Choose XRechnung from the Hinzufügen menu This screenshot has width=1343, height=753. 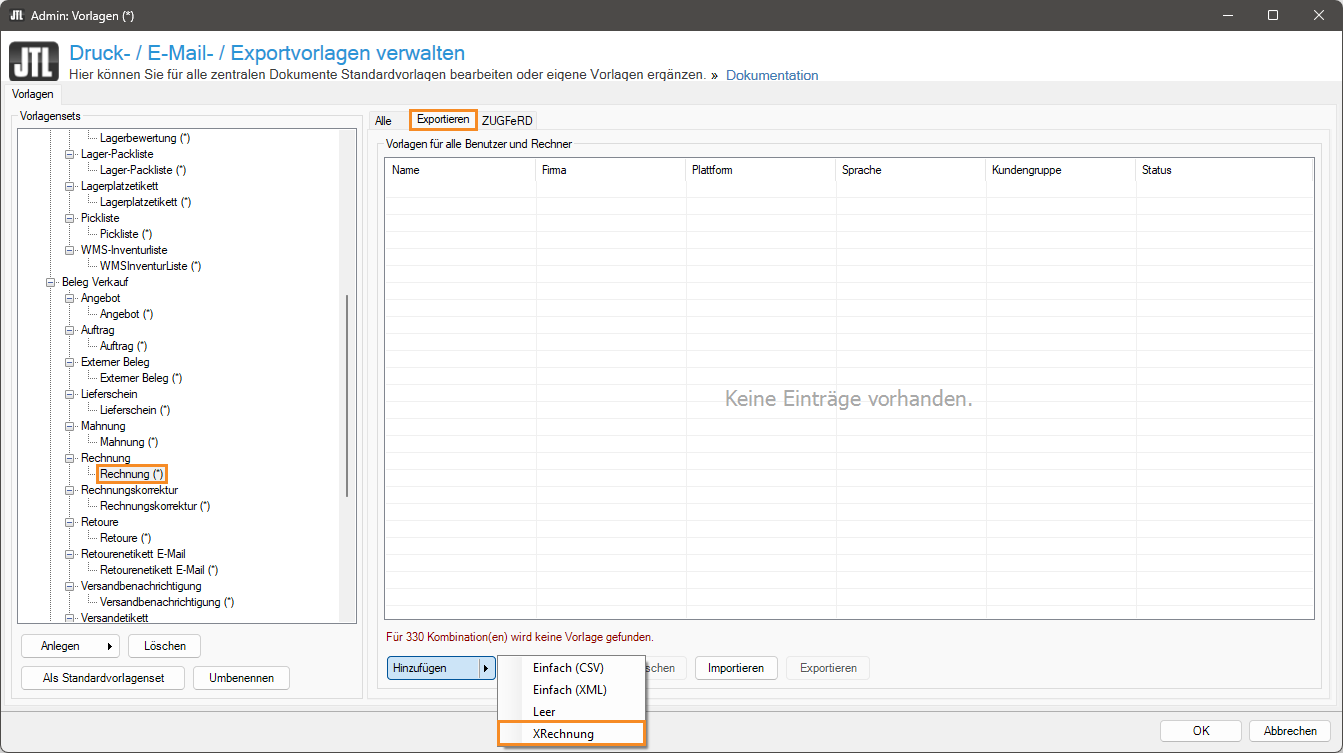click(564, 734)
